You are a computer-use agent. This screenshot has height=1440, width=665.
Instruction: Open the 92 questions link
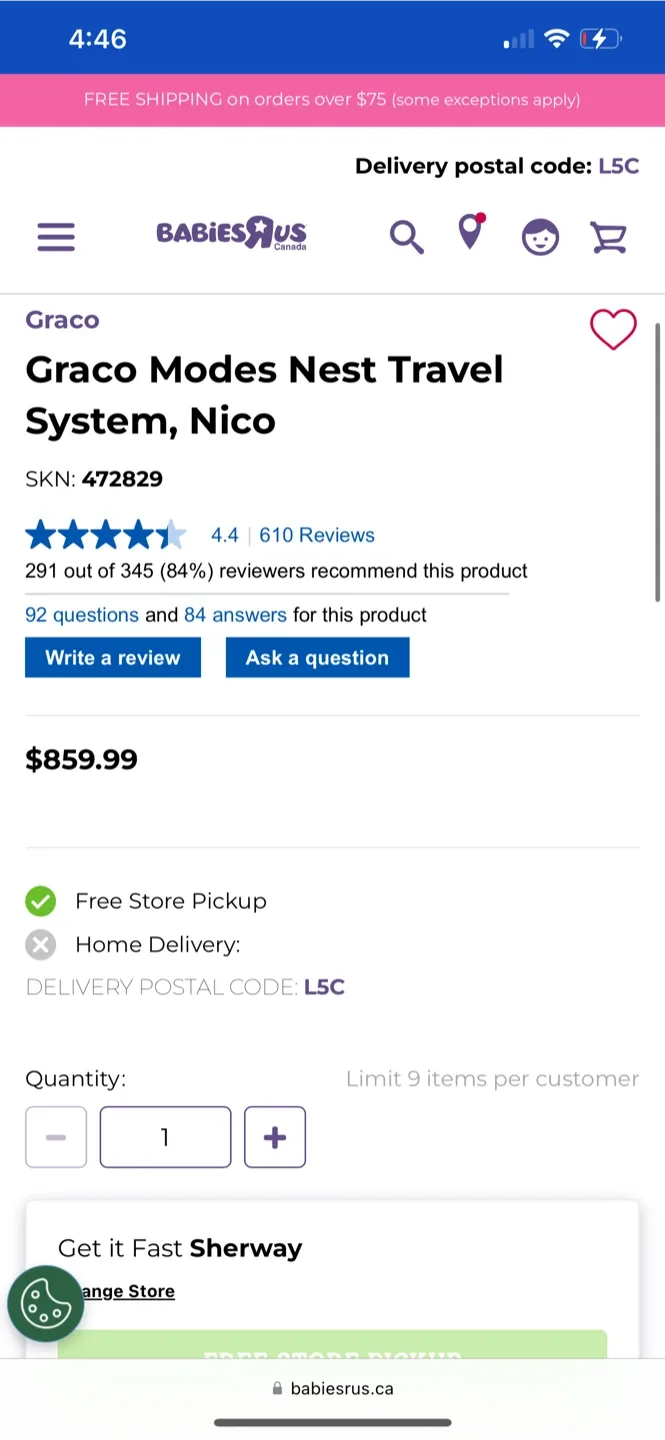[x=81, y=615]
